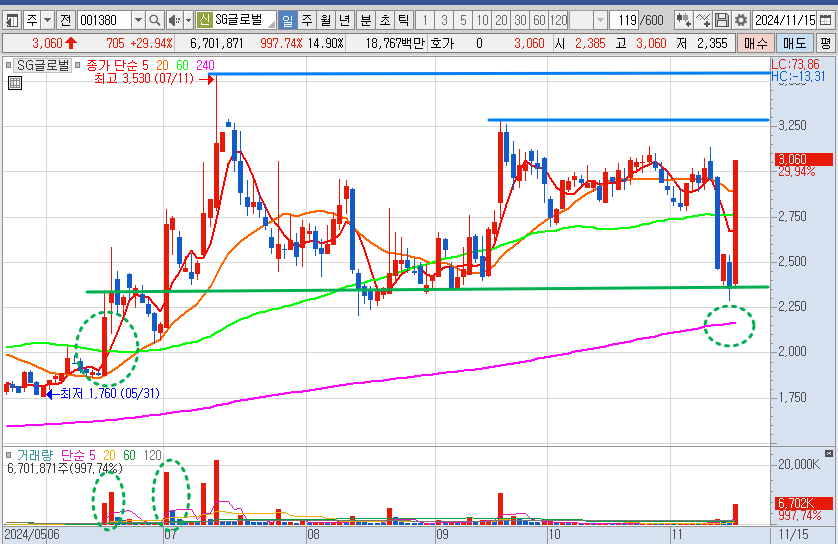Open chart settings gear icon

(x=741, y=21)
